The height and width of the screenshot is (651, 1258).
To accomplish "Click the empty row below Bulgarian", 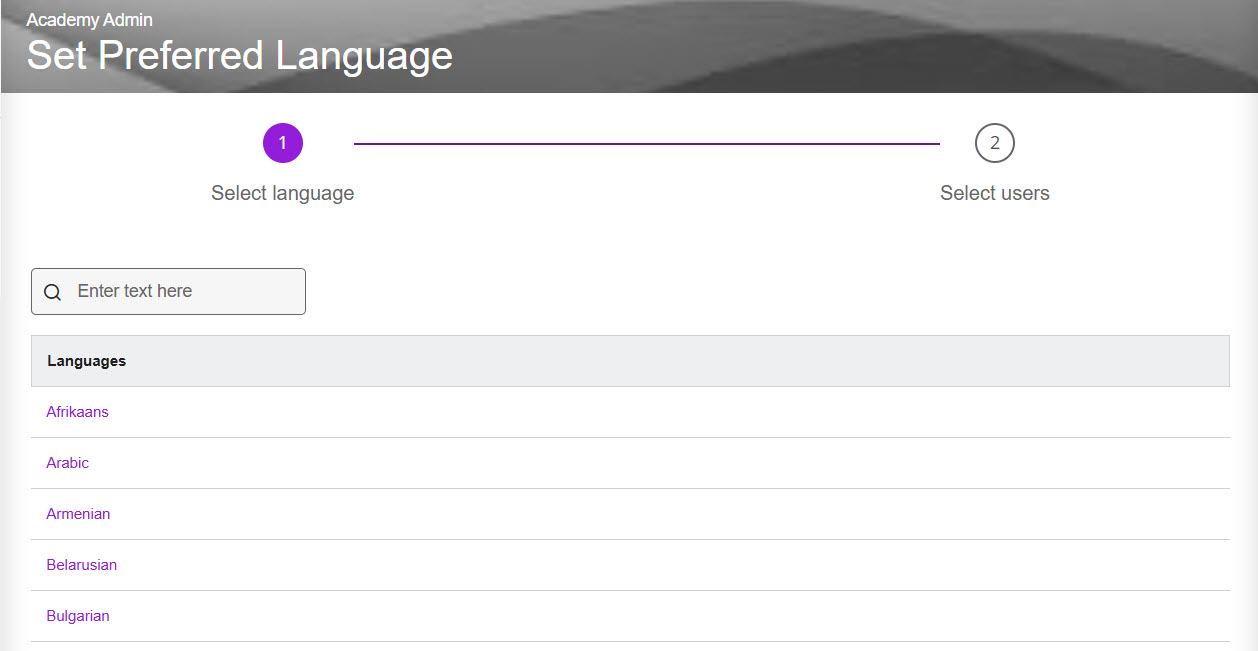I will (630, 647).
